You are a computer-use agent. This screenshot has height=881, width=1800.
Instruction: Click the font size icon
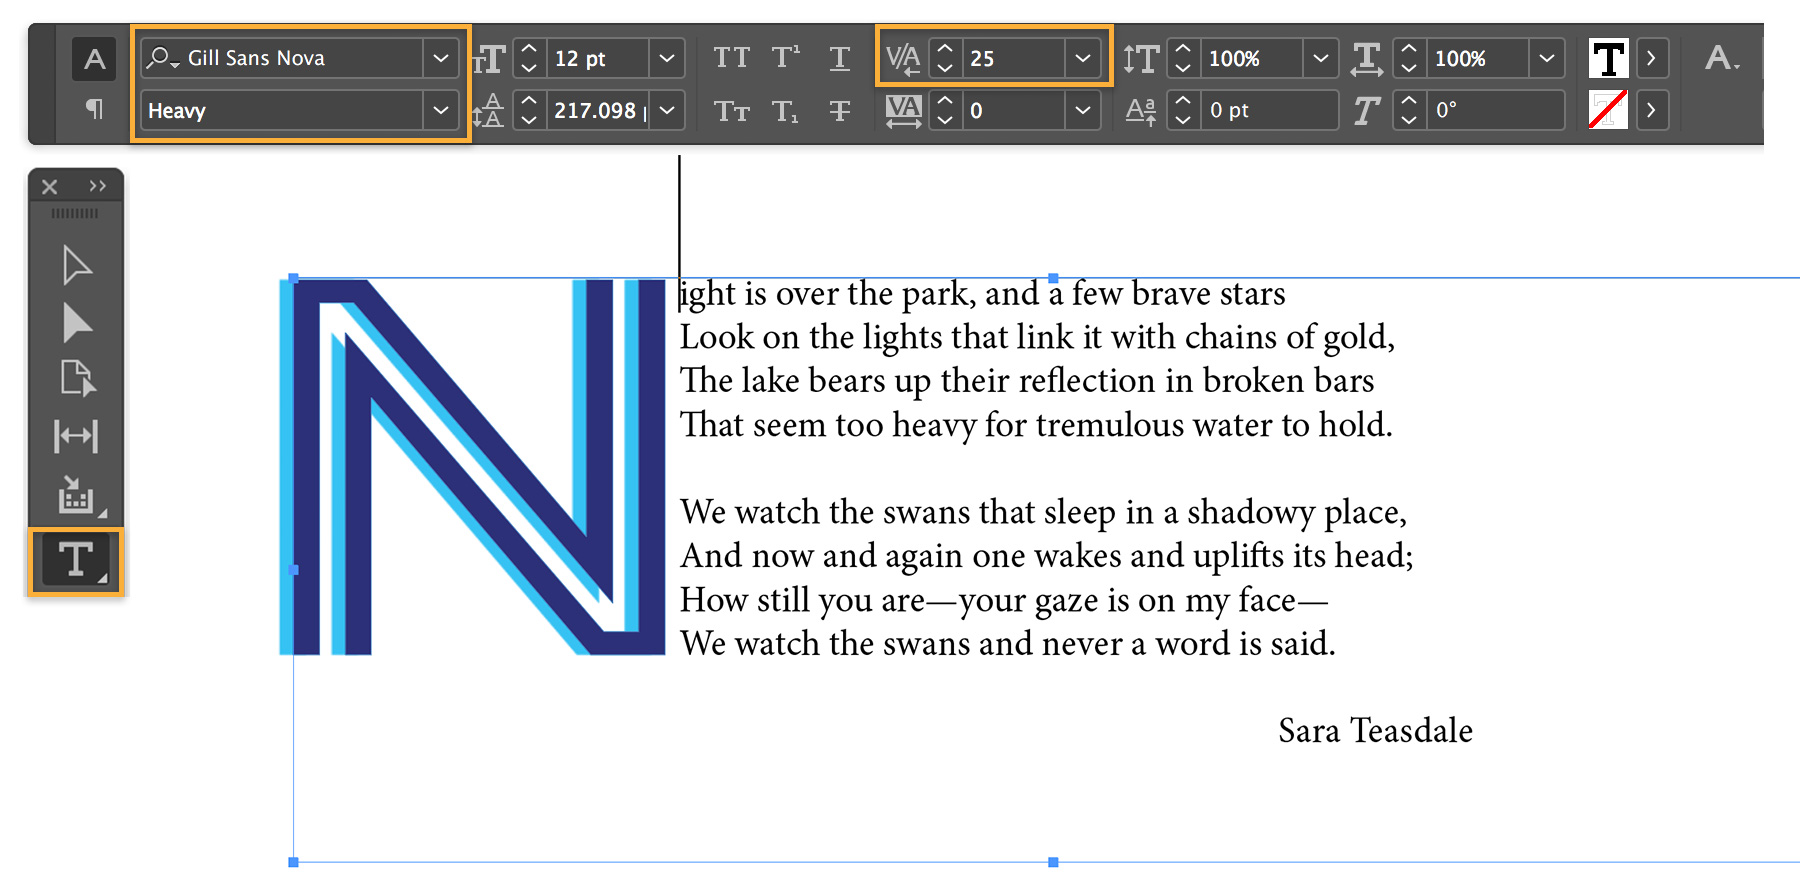coord(490,59)
